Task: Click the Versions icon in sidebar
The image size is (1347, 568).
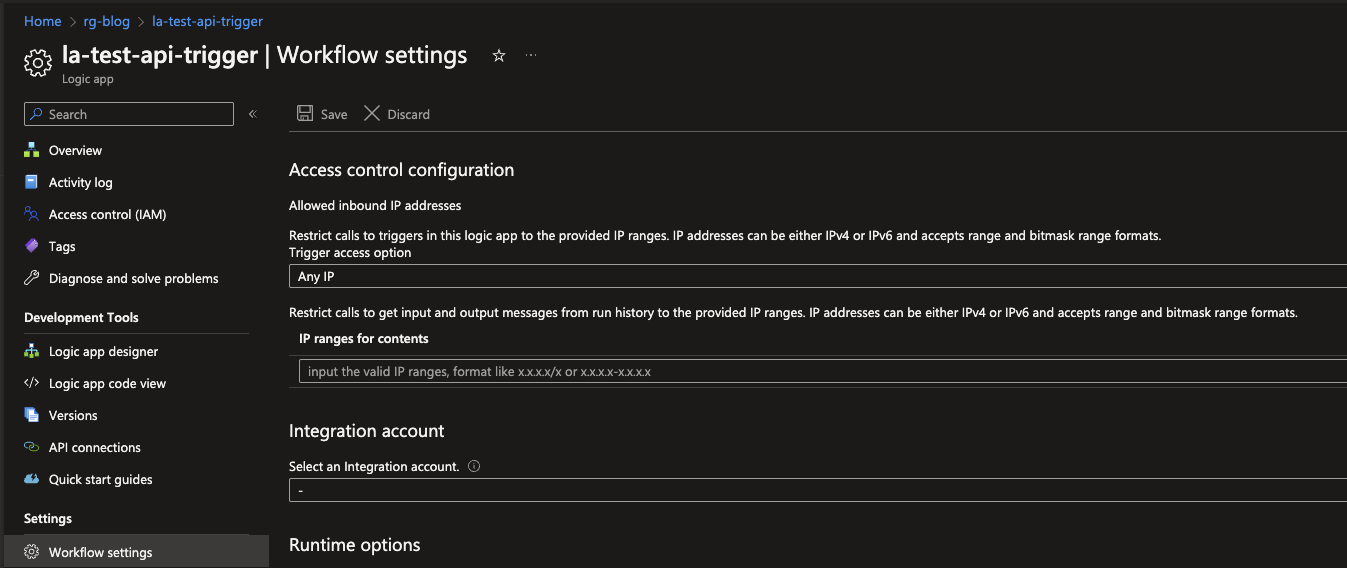Action: [x=32, y=415]
